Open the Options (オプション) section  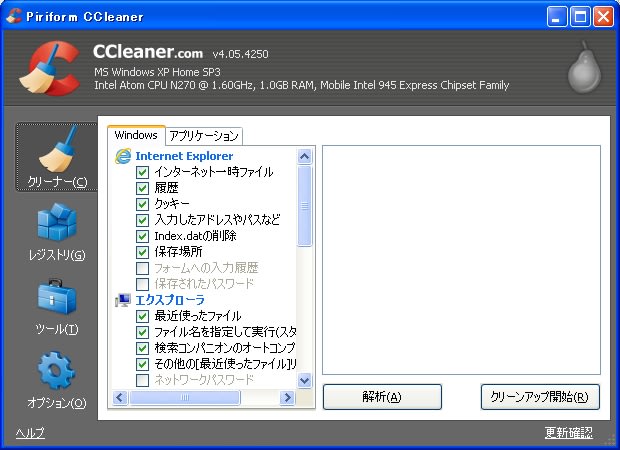tap(57, 380)
